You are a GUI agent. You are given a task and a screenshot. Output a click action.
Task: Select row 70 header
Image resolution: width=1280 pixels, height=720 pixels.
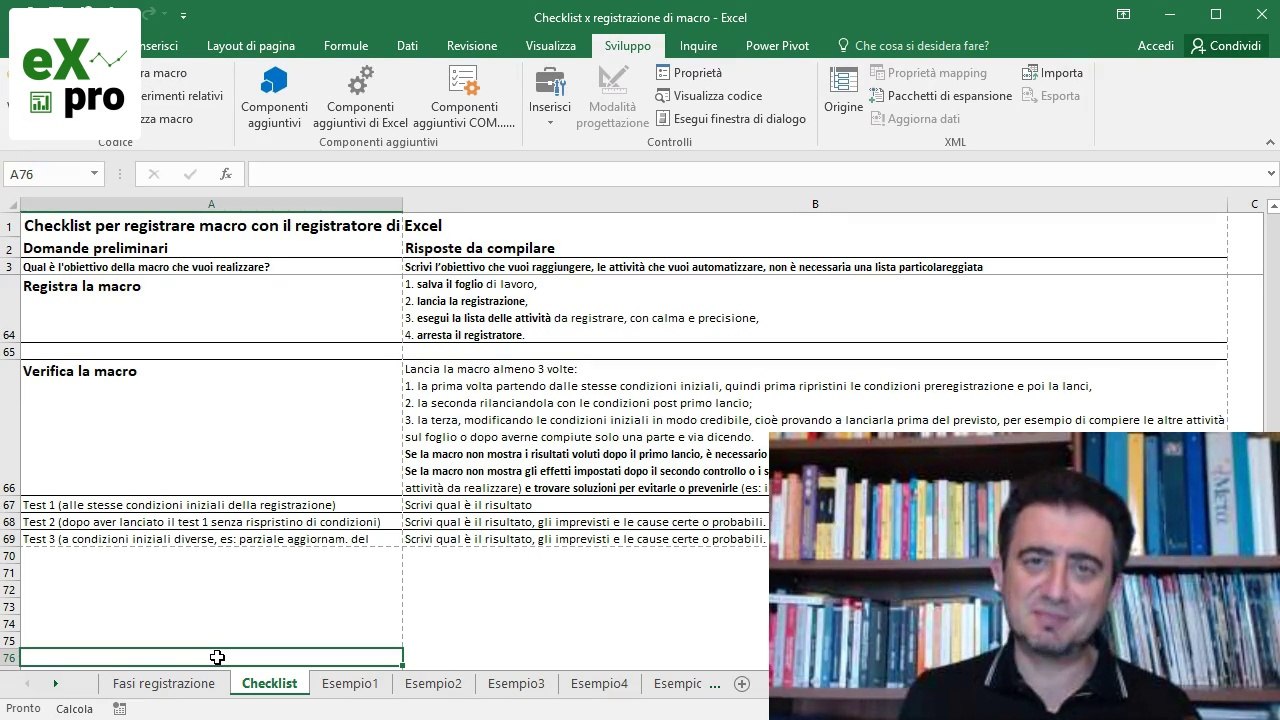pos(10,556)
